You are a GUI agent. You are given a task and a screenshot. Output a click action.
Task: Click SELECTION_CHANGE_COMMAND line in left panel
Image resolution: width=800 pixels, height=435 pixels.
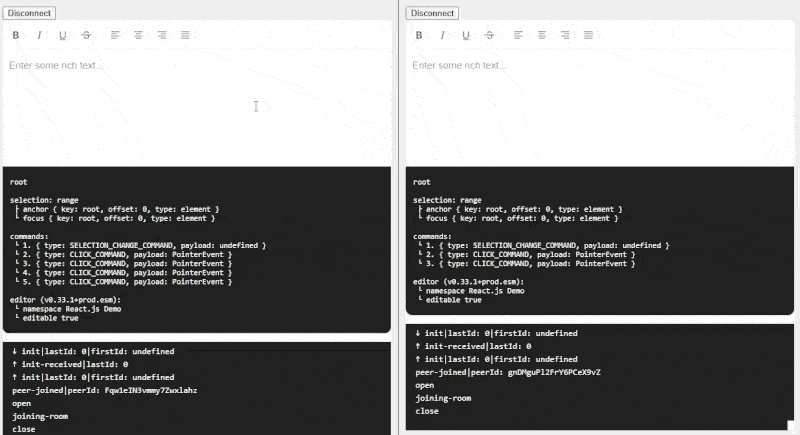pyautogui.click(x=141, y=245)
